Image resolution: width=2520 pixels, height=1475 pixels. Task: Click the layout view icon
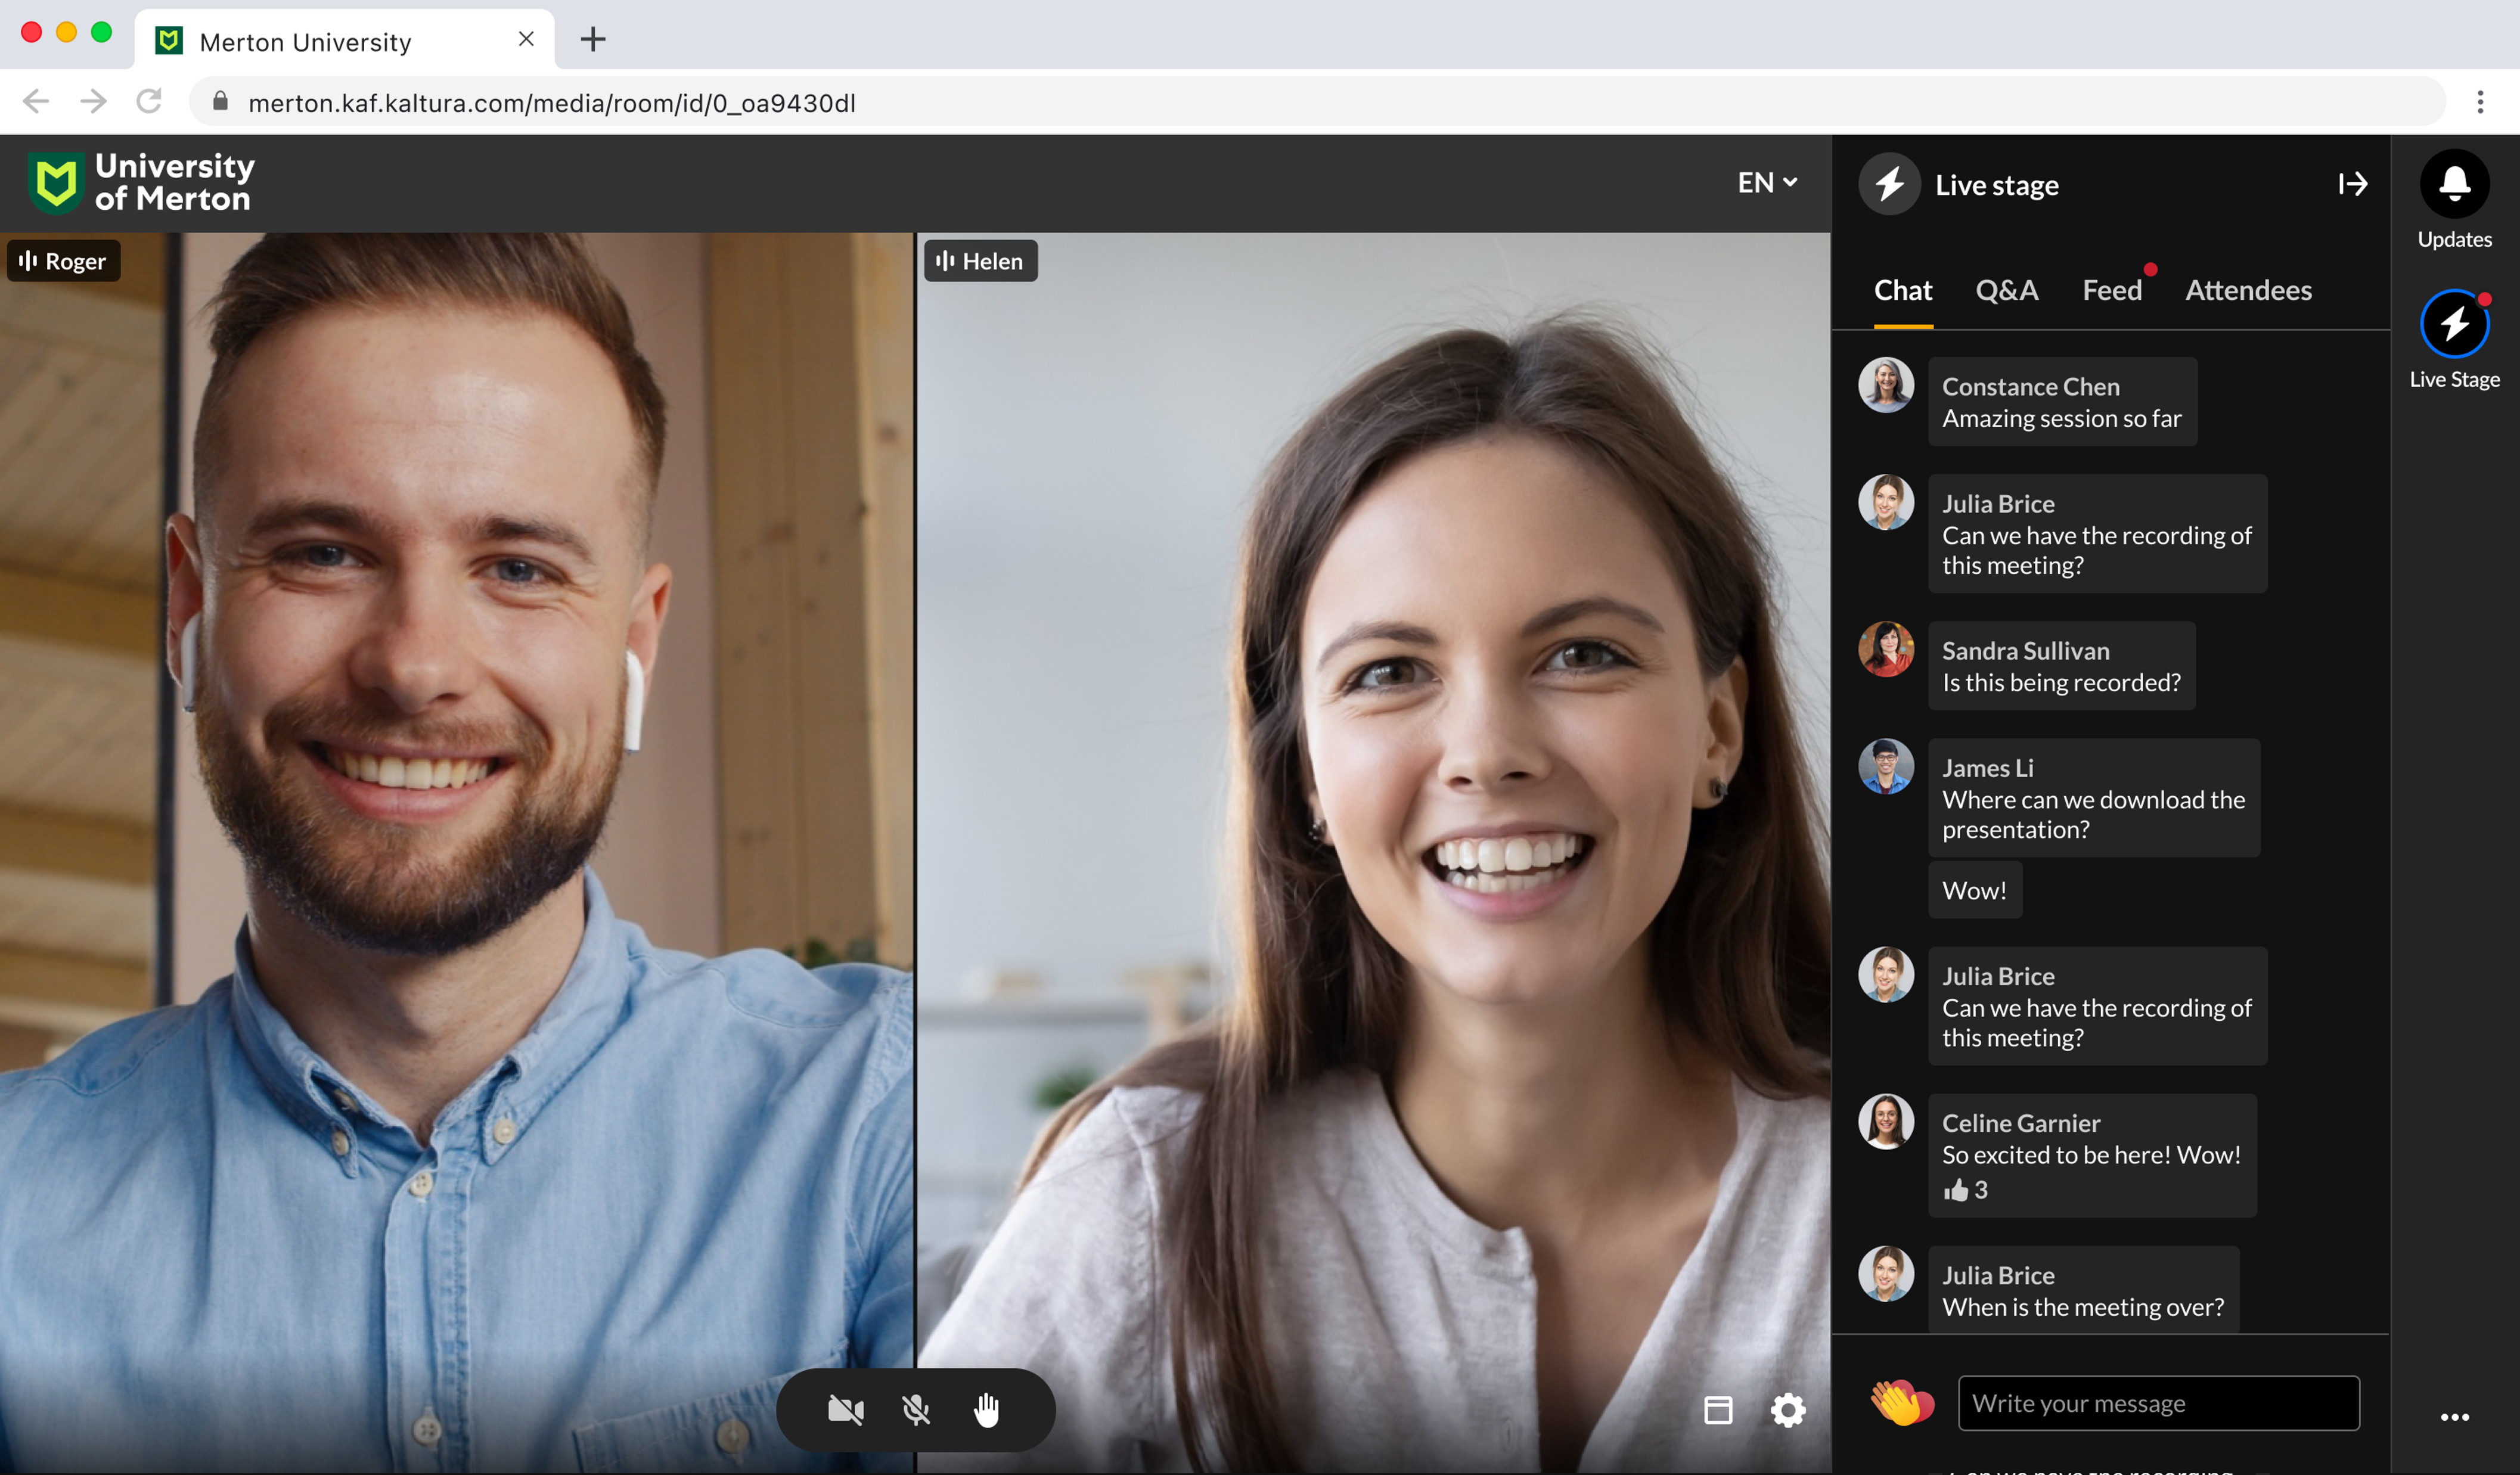1718,1410
